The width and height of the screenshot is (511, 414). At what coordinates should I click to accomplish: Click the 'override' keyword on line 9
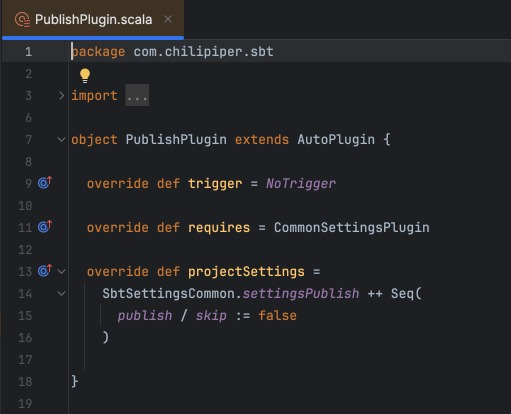click(118, 184)
